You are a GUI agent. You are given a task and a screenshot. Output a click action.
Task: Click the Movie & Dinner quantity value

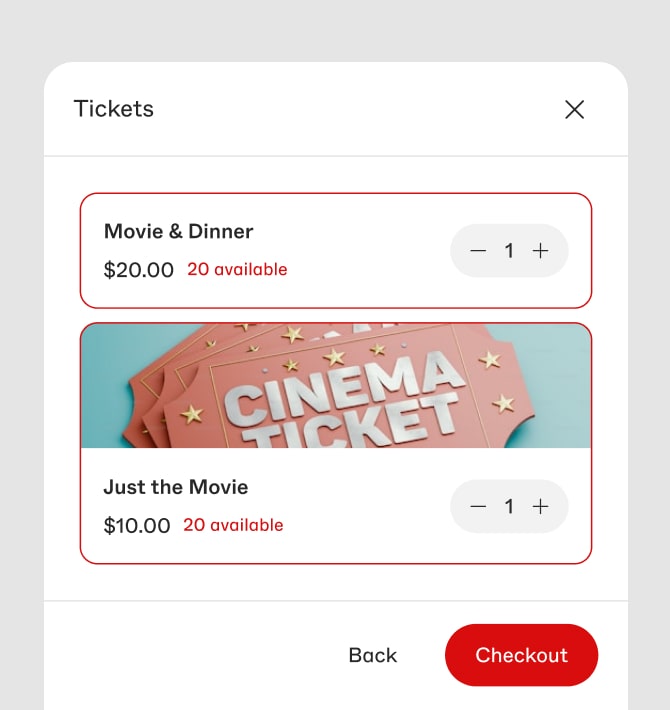point(509,250)
